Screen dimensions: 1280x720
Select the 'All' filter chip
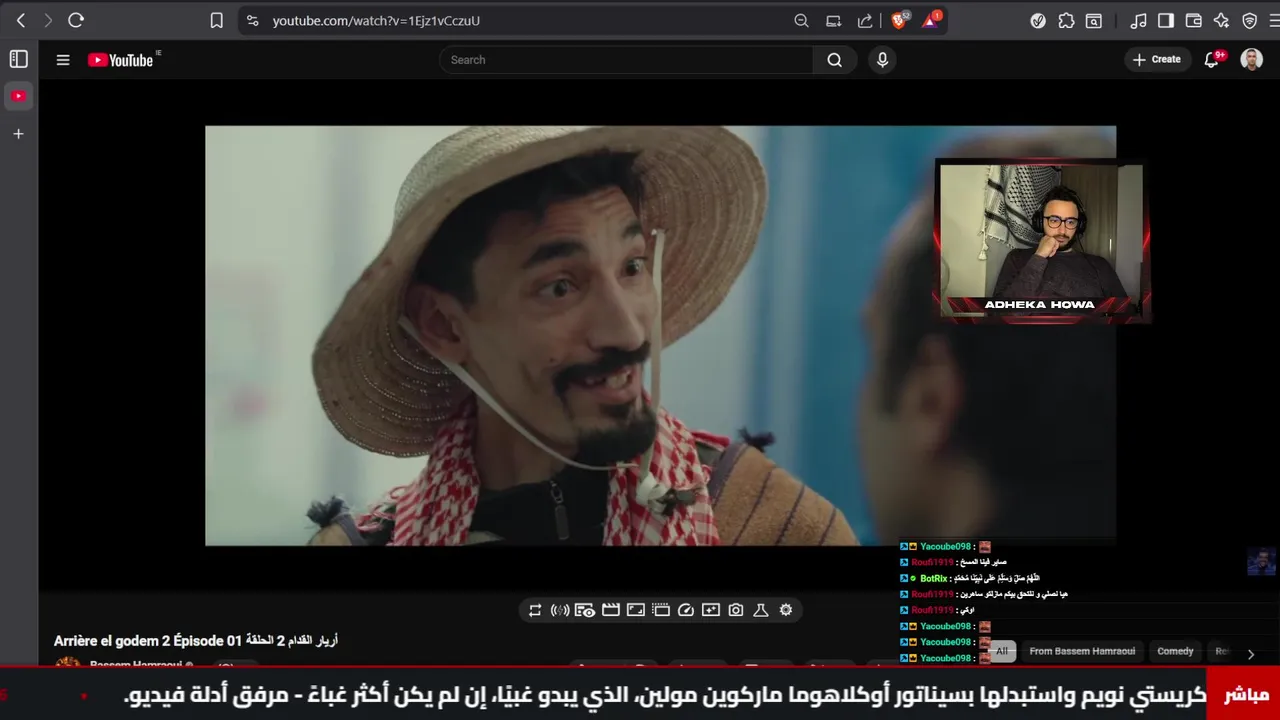point(1002,651)
